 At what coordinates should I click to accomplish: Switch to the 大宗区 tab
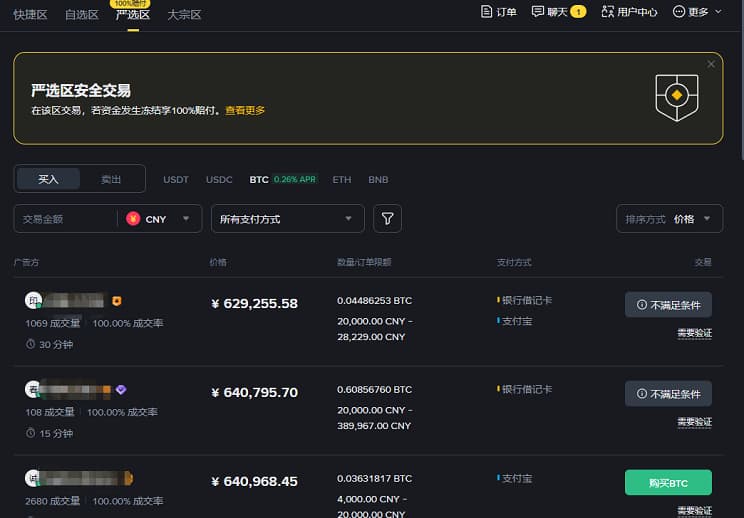pos(184,15)
